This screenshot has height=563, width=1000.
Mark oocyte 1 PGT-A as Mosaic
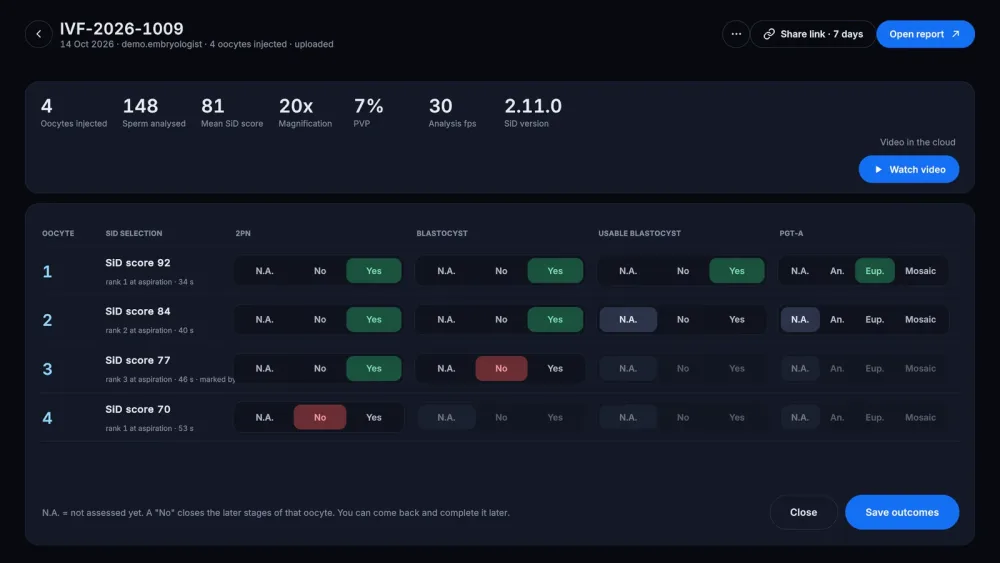pyautogui.click(x=920, y=271)
